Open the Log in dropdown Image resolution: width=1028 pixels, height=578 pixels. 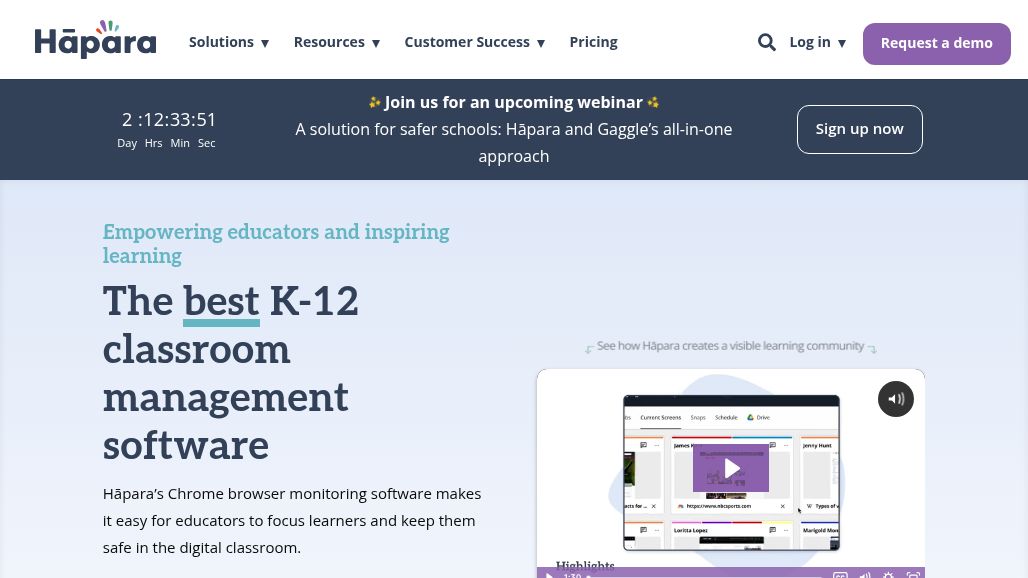click(818, 43)
